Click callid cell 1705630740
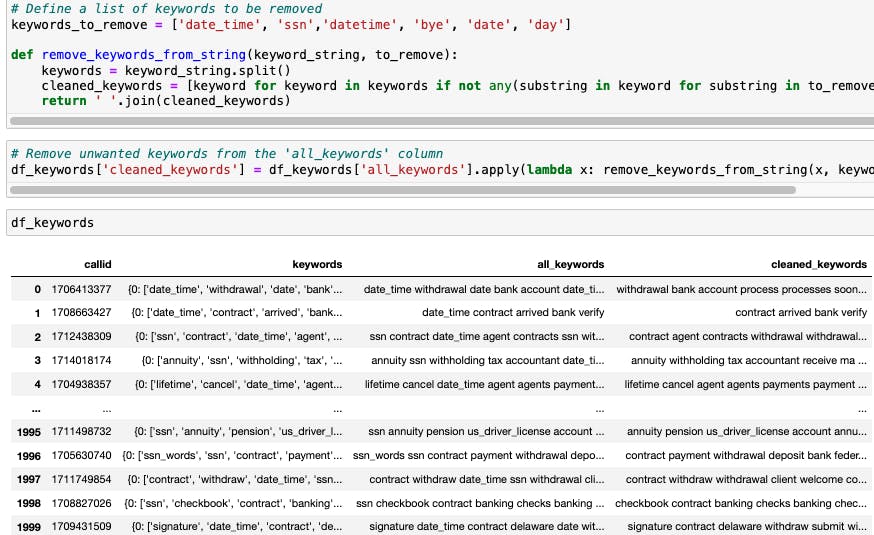874x535 pixels. [x=81, y=455]
